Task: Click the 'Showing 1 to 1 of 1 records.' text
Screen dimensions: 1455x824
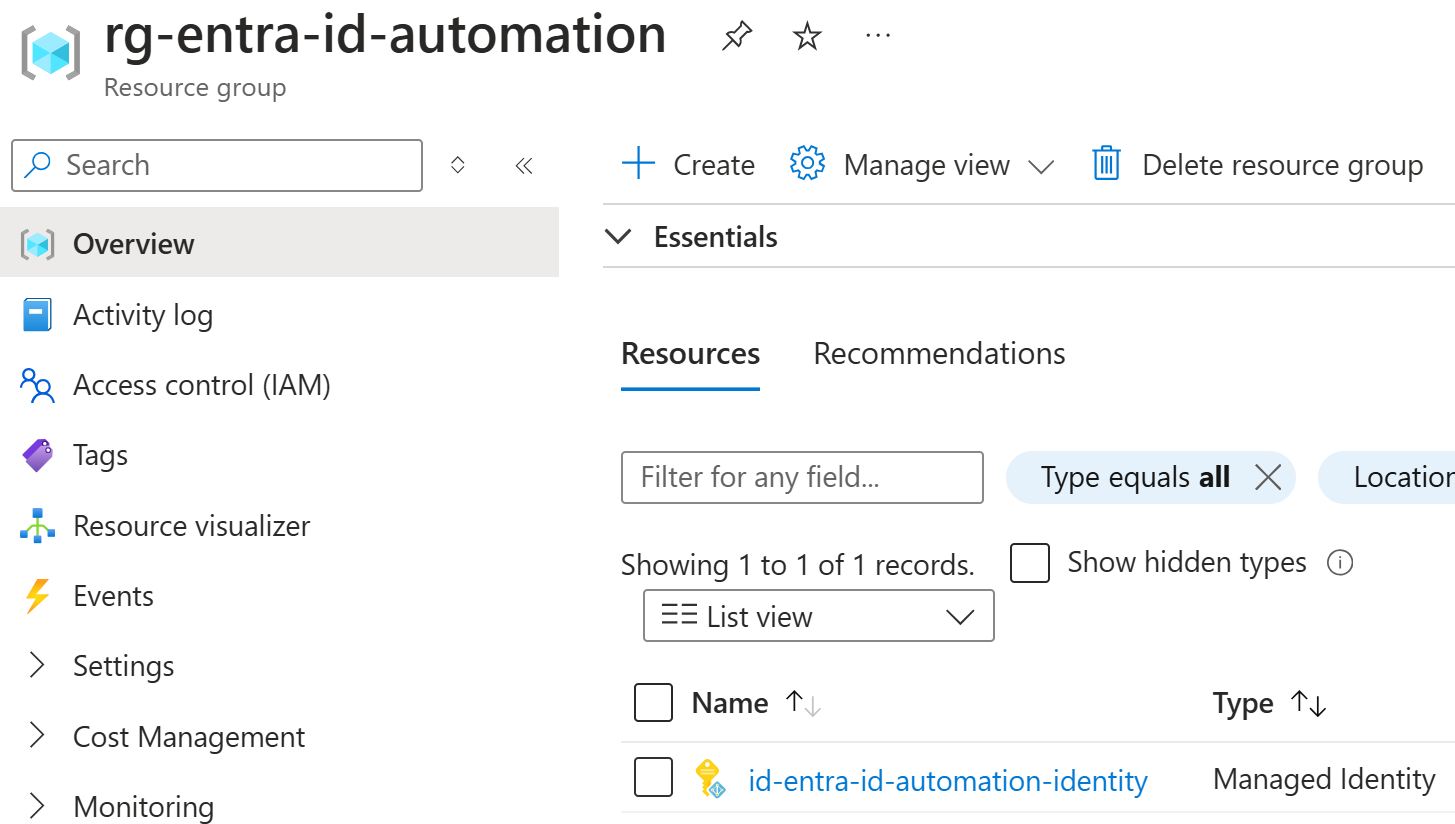Action: click(797, 566)
